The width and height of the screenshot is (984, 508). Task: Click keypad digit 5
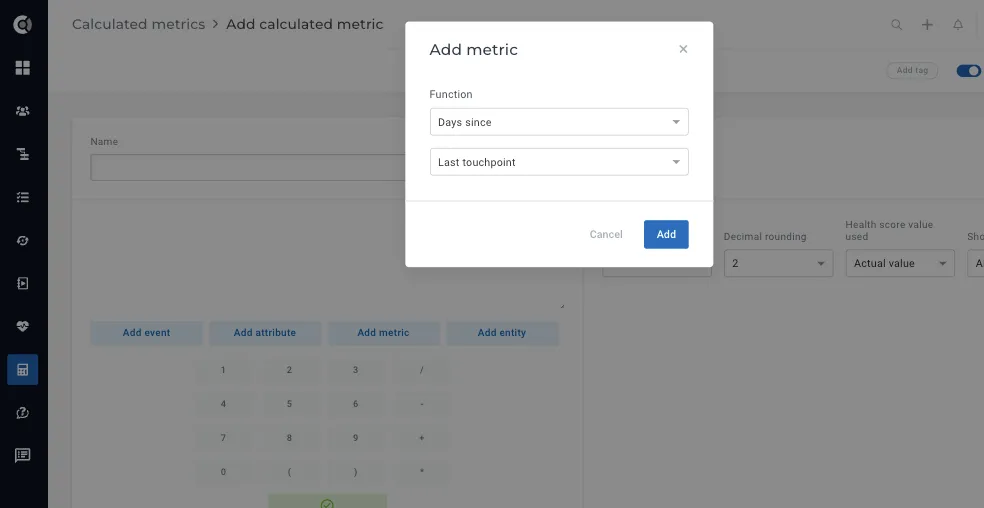[x=289, y=404]
